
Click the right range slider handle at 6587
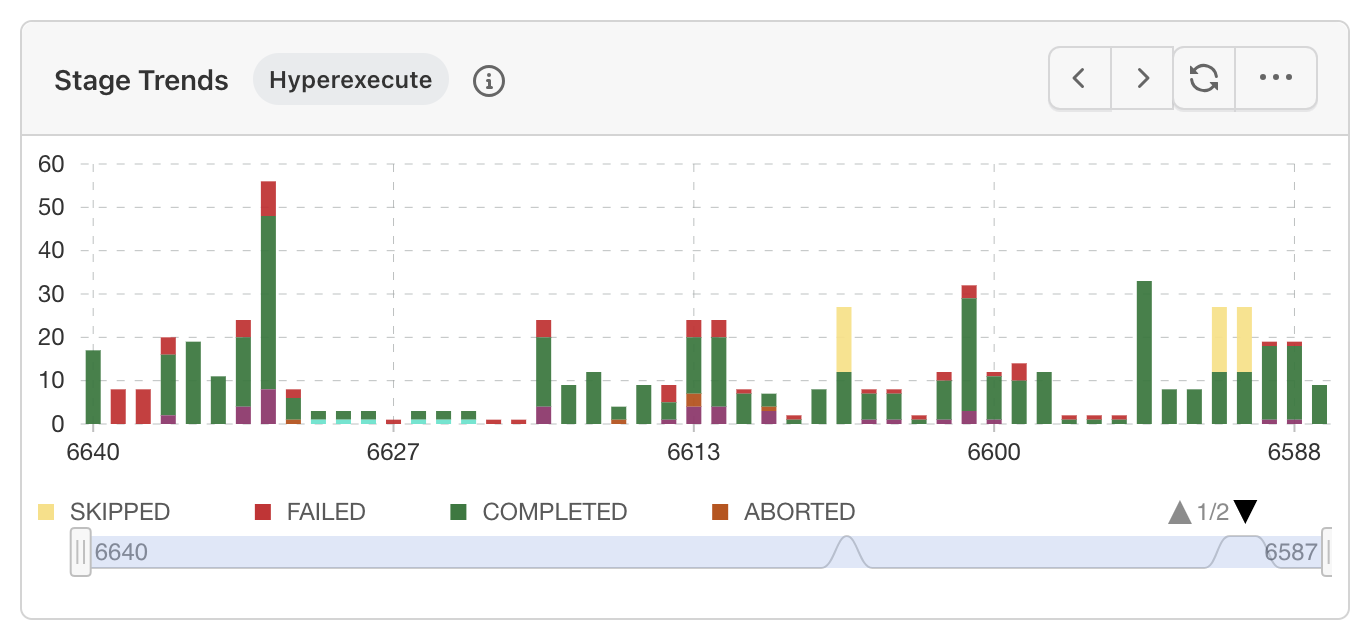point(1326,552)
